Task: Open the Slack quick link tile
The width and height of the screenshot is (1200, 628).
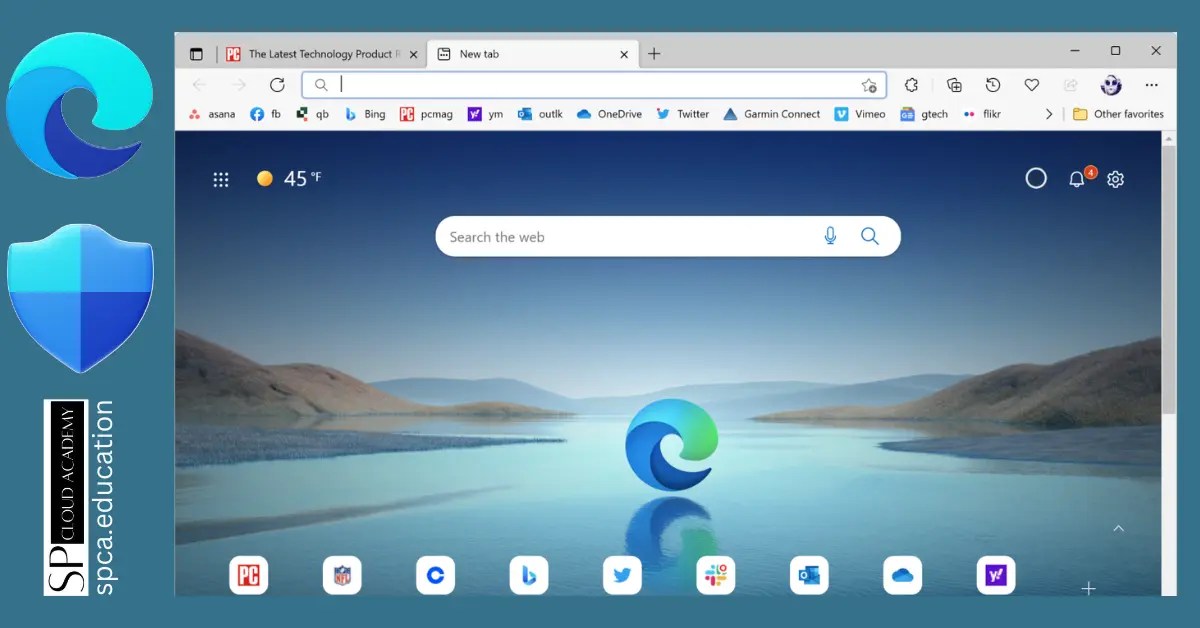Action: [x=715, y=575]
